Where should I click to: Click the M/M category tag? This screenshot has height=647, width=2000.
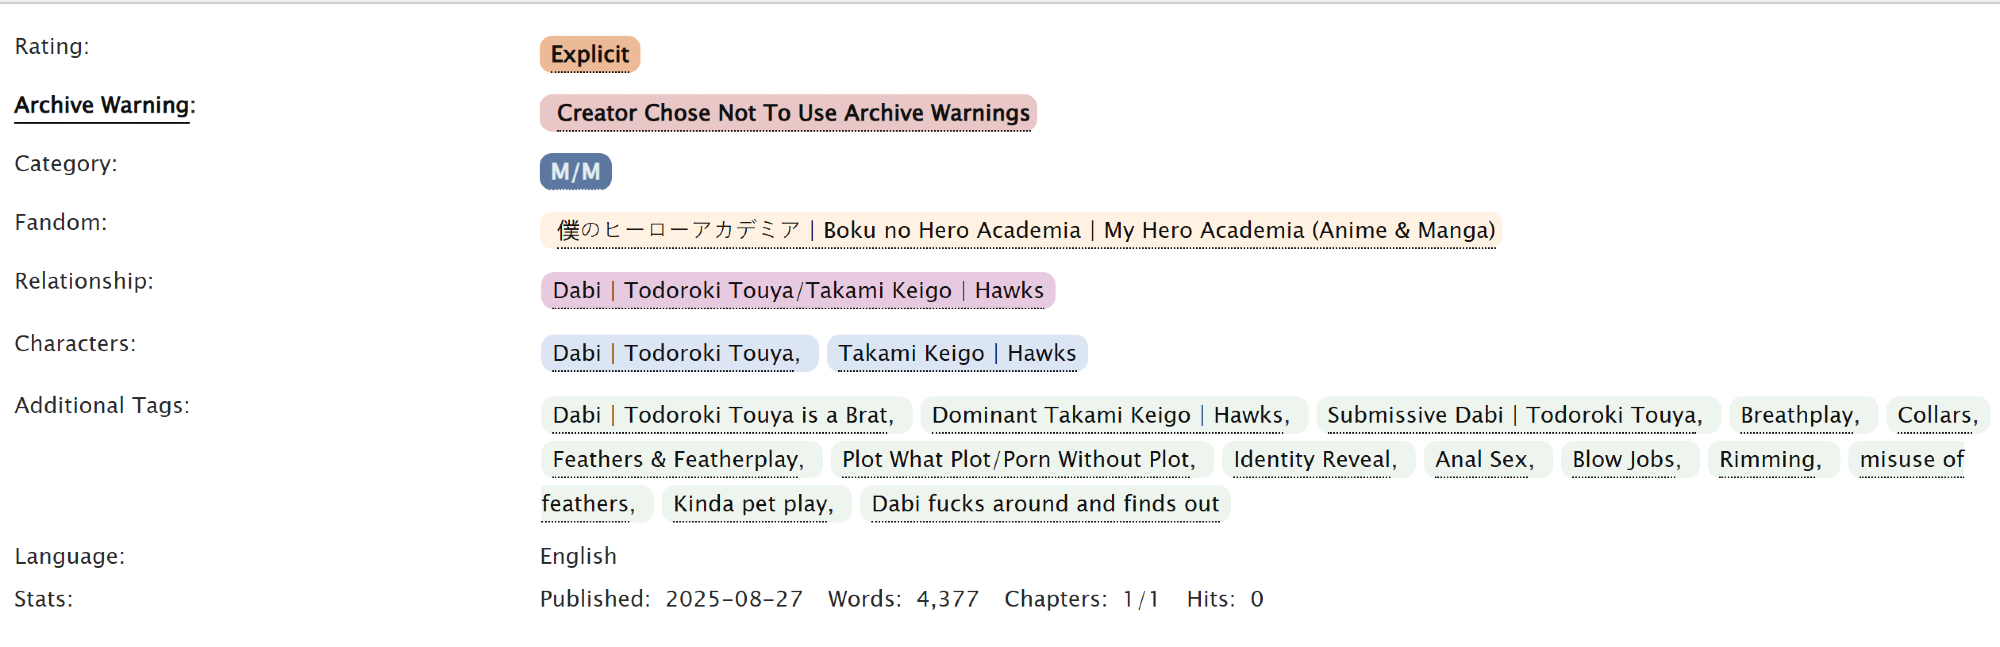(575, 172)
